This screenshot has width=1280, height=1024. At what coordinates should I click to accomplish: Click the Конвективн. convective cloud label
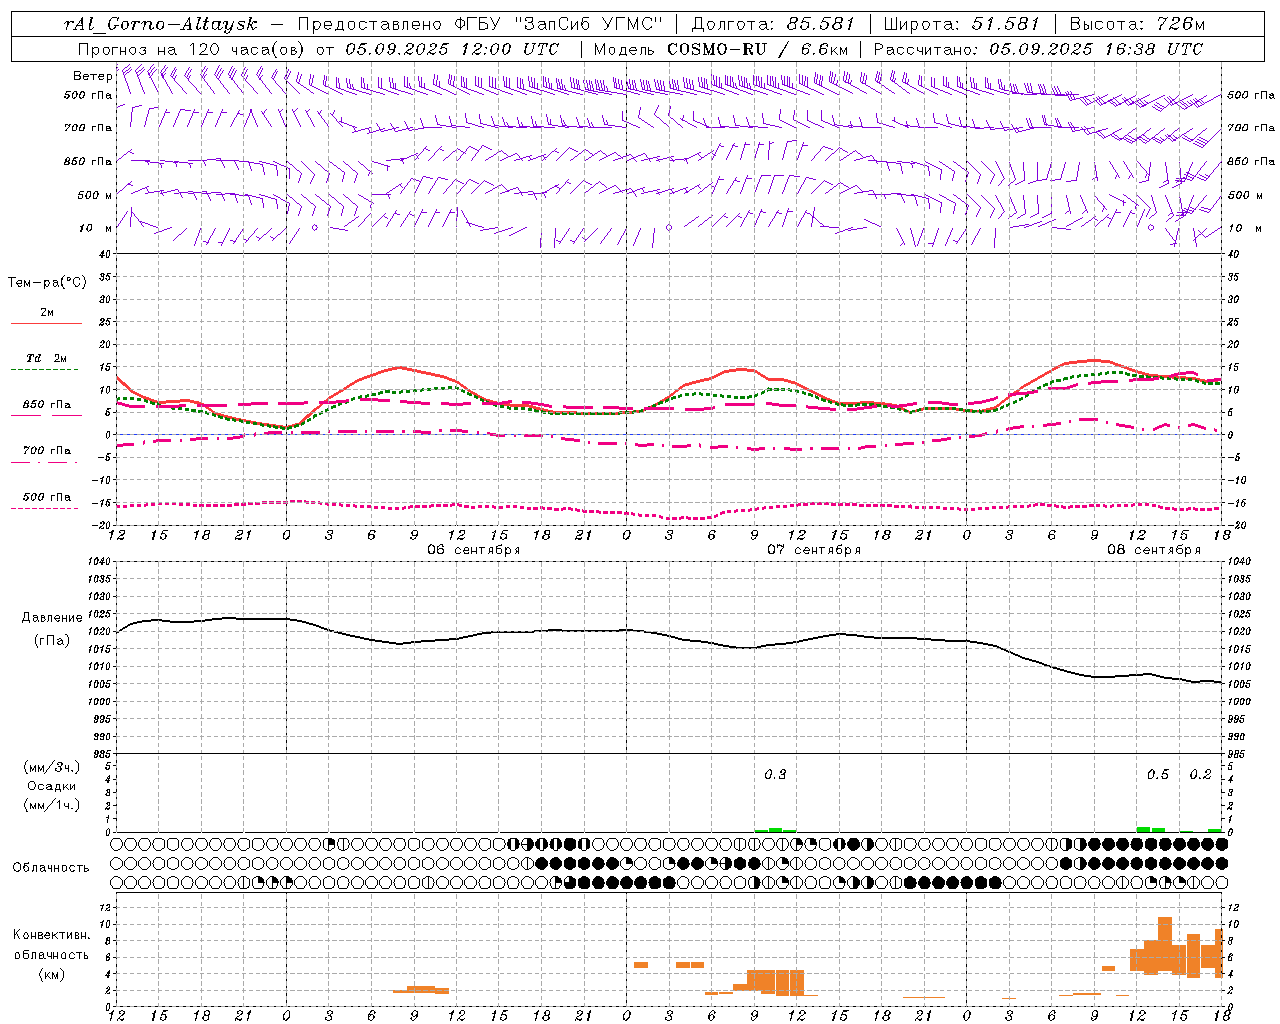click(52, 935)
